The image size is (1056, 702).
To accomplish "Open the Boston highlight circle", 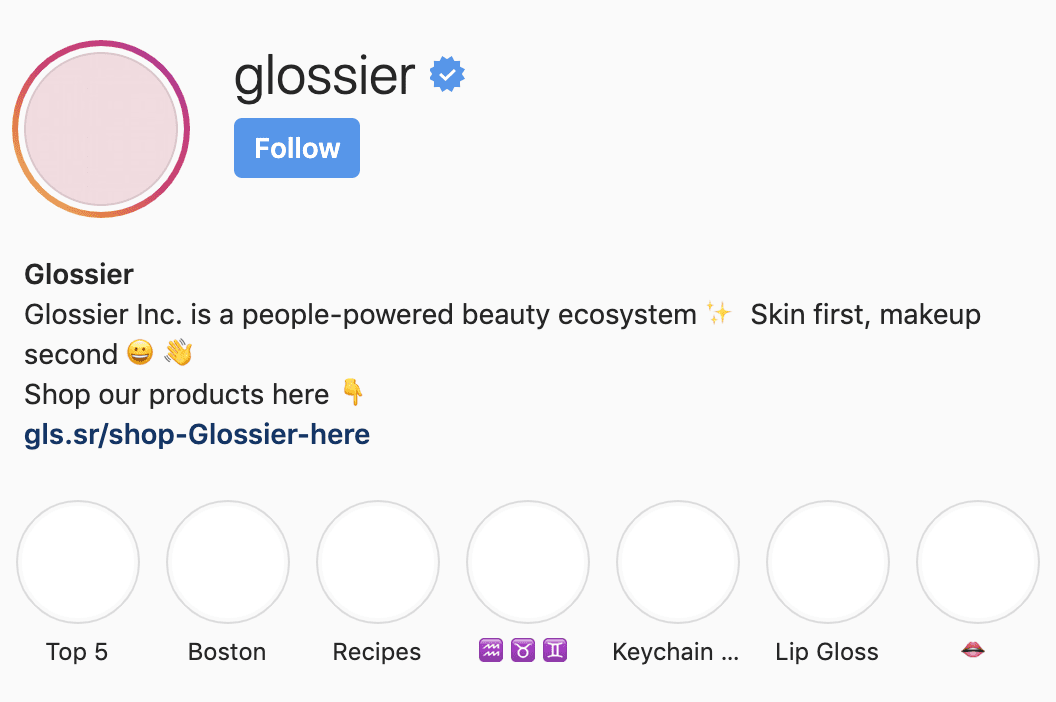I will point(228,561).
